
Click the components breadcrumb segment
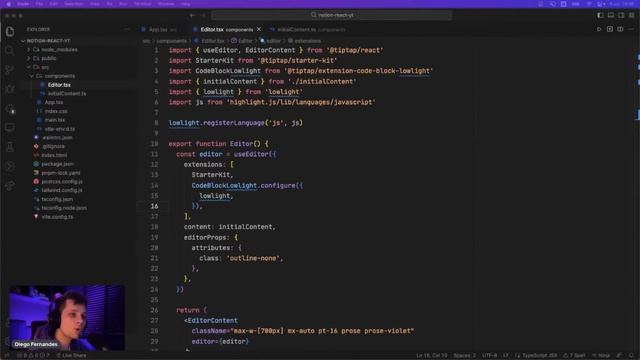[171, 41]
